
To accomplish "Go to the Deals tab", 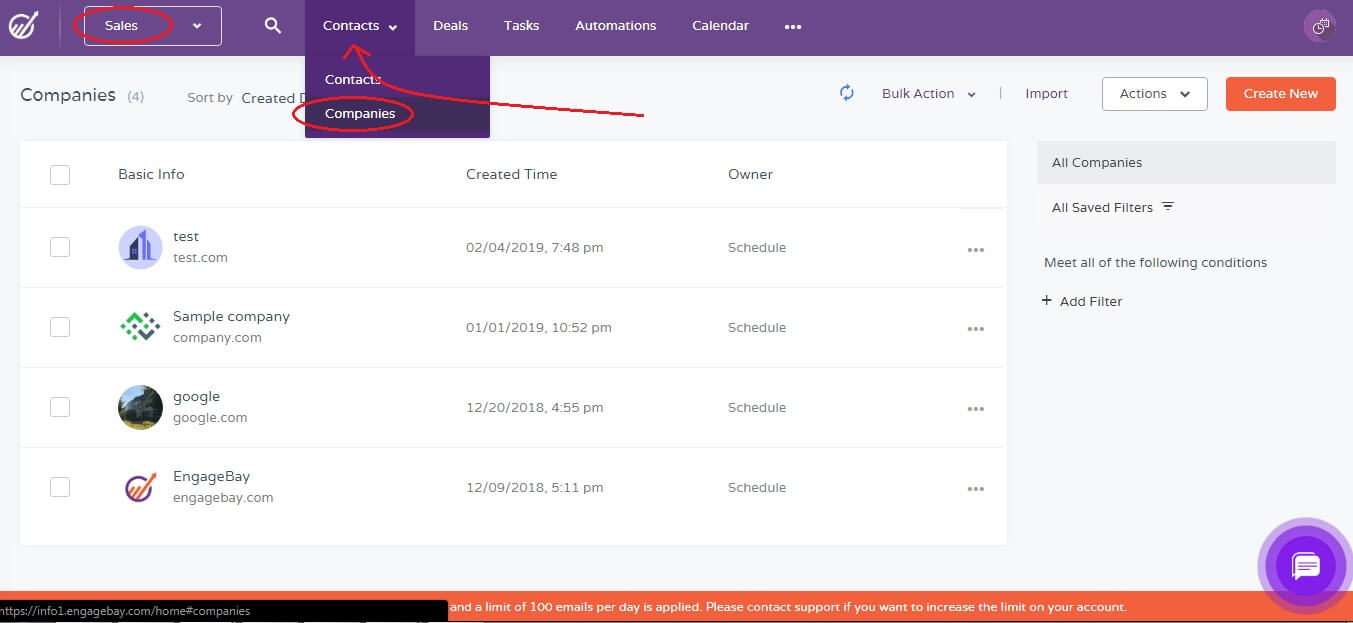I will click(450, 26).
